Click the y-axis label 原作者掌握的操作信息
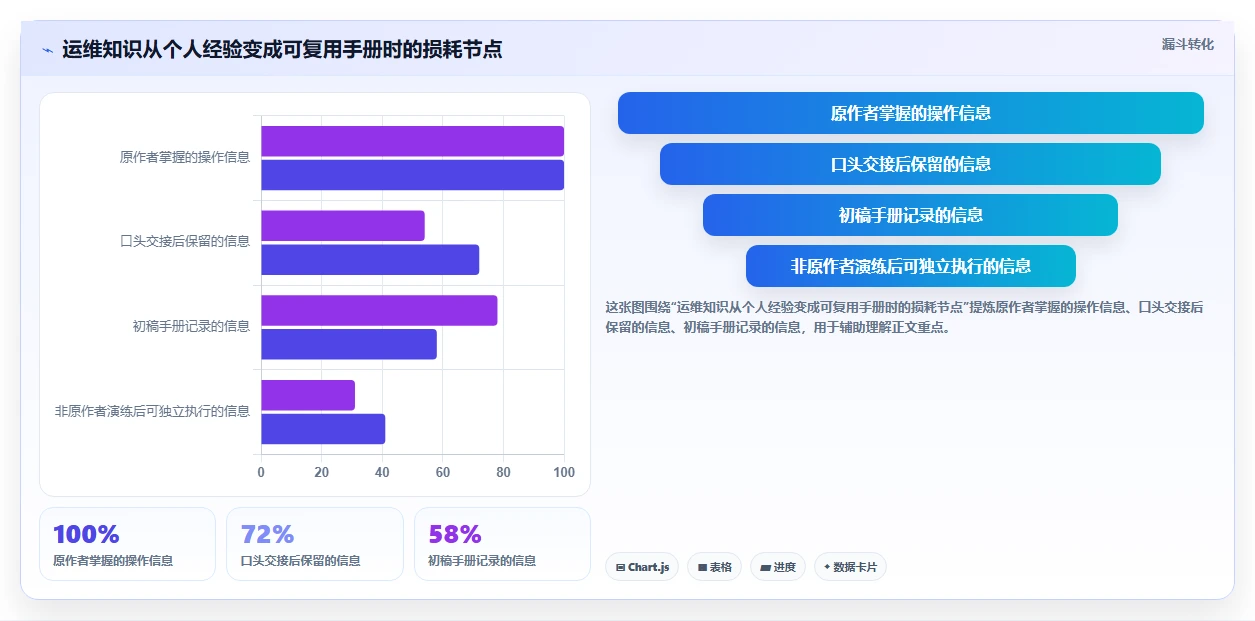 point(185,157)
